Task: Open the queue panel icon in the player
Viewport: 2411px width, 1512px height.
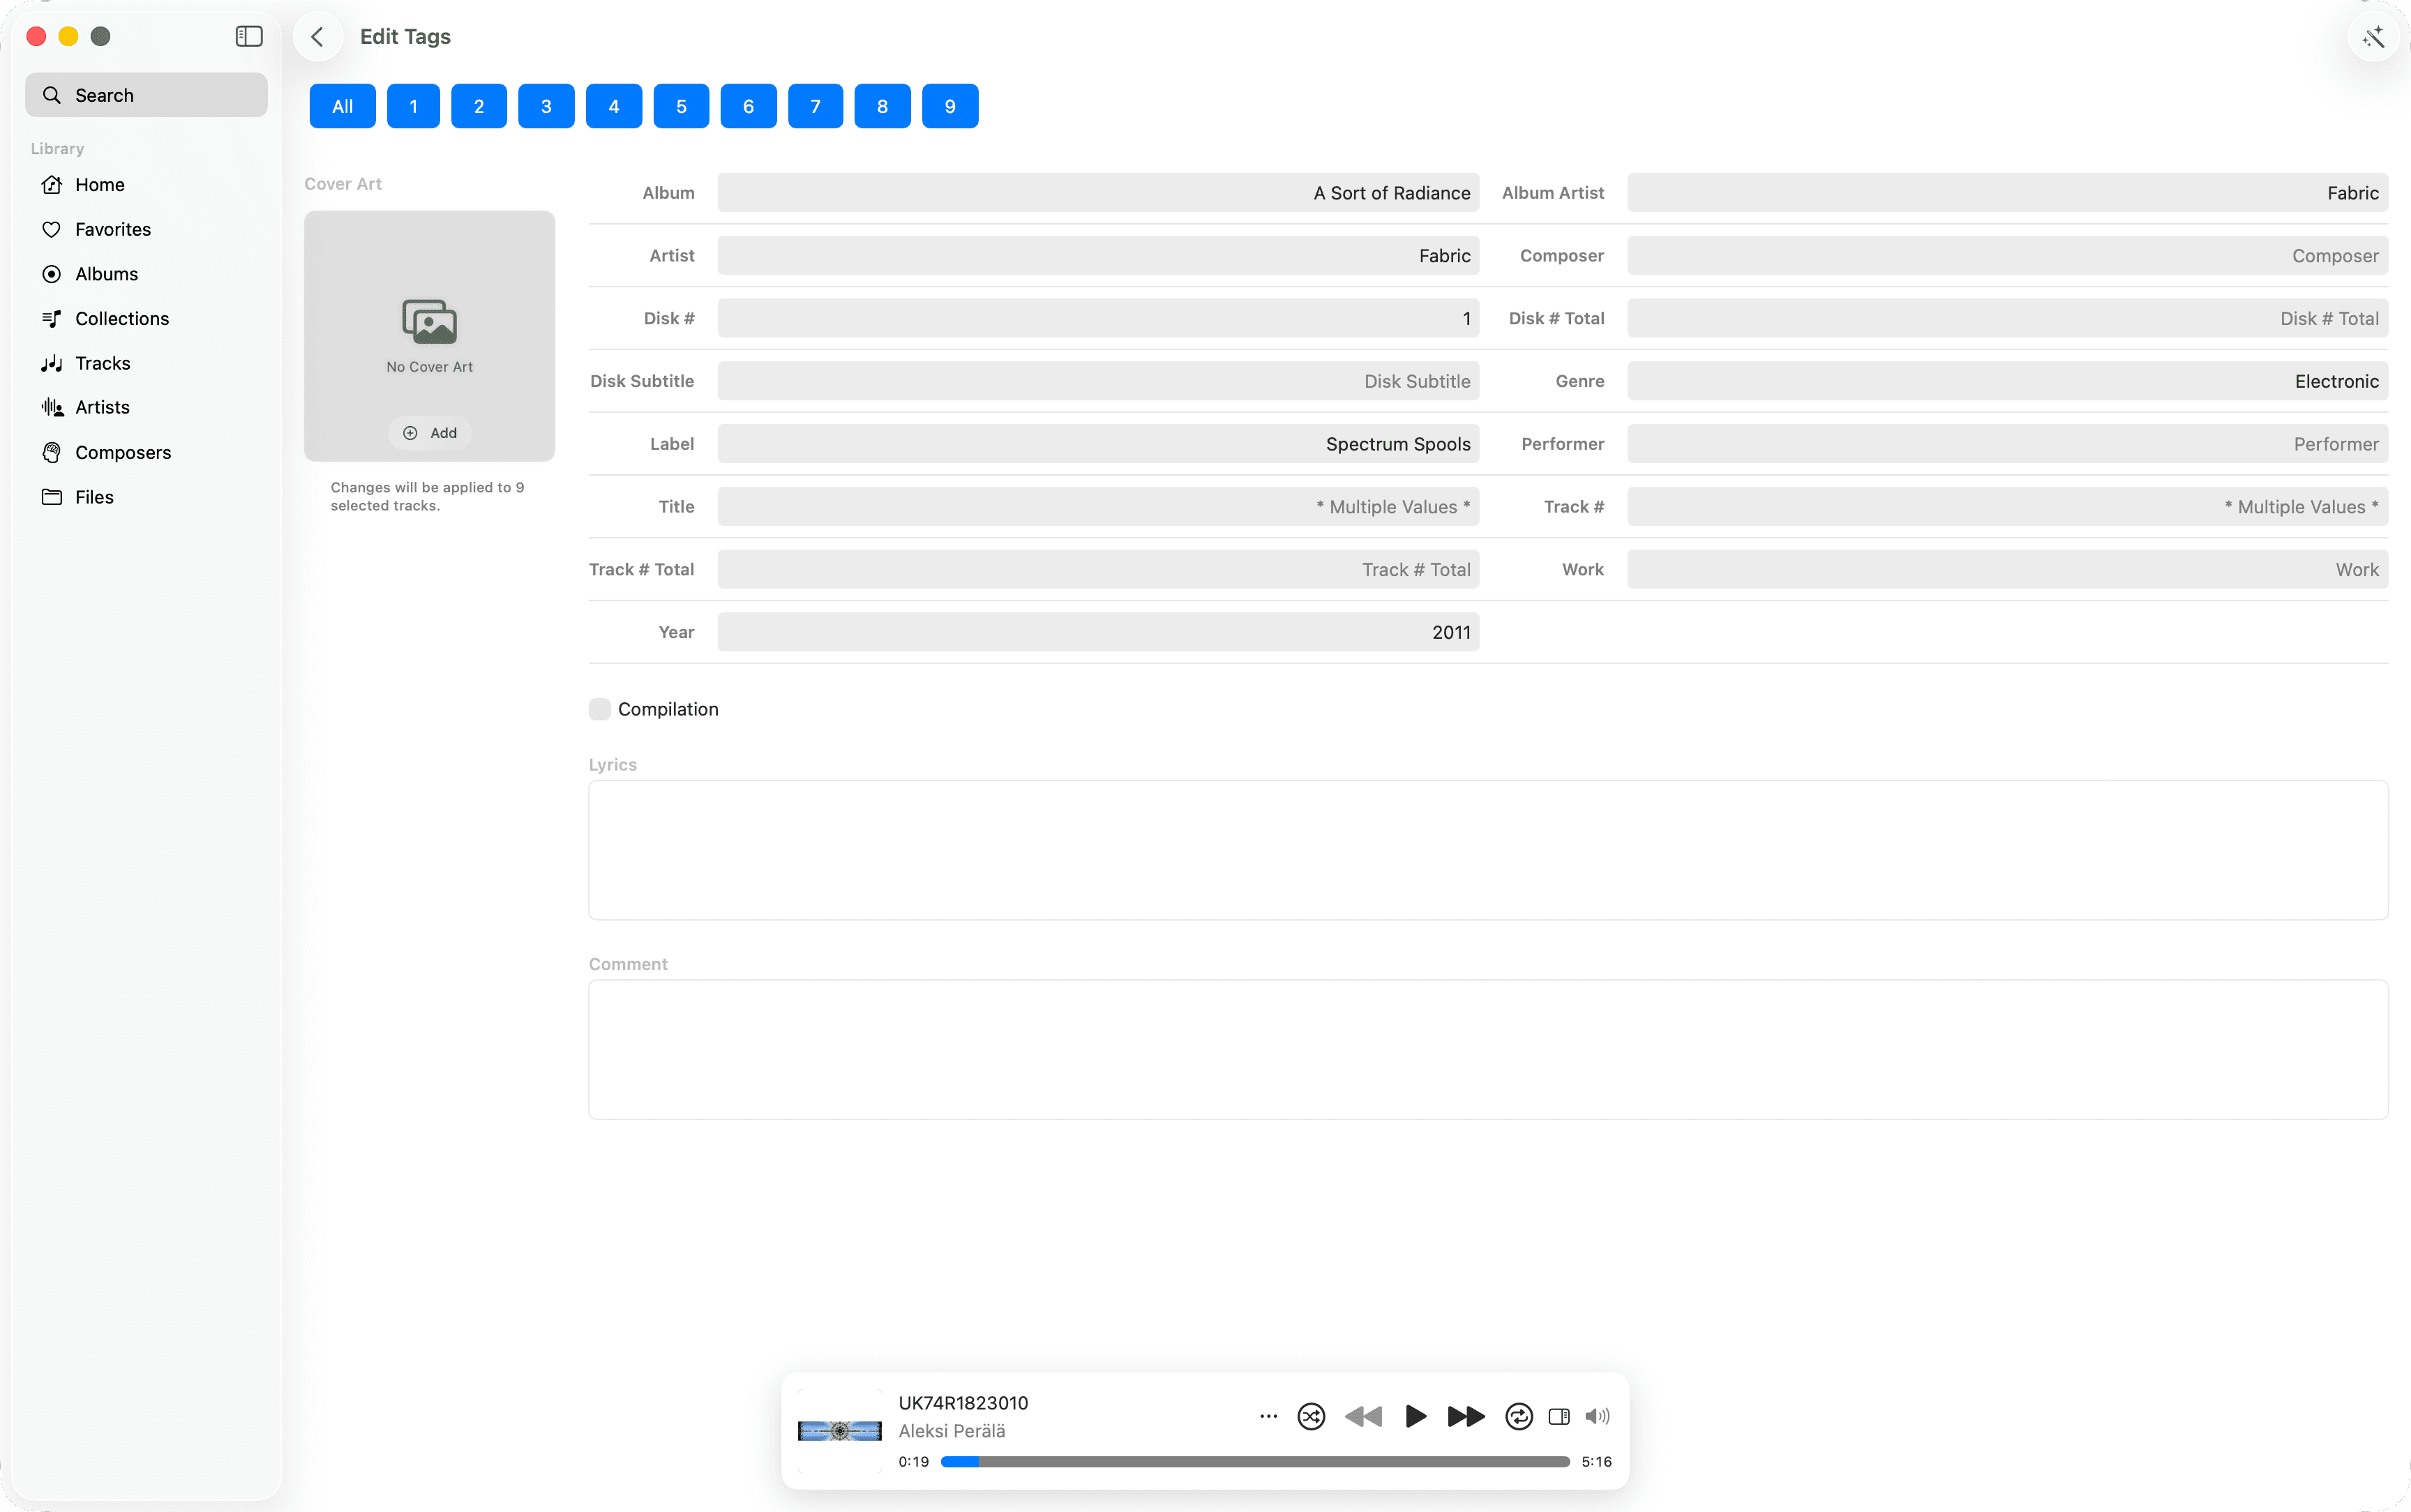Action: point(1557,1416)
